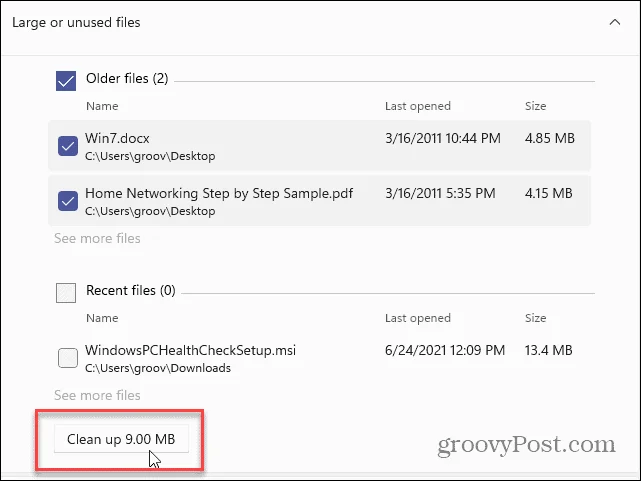Image resolution: width=641 pixels, height=482 pixels.
Task: Click See more files under Older files
Action: click(97, 238)
